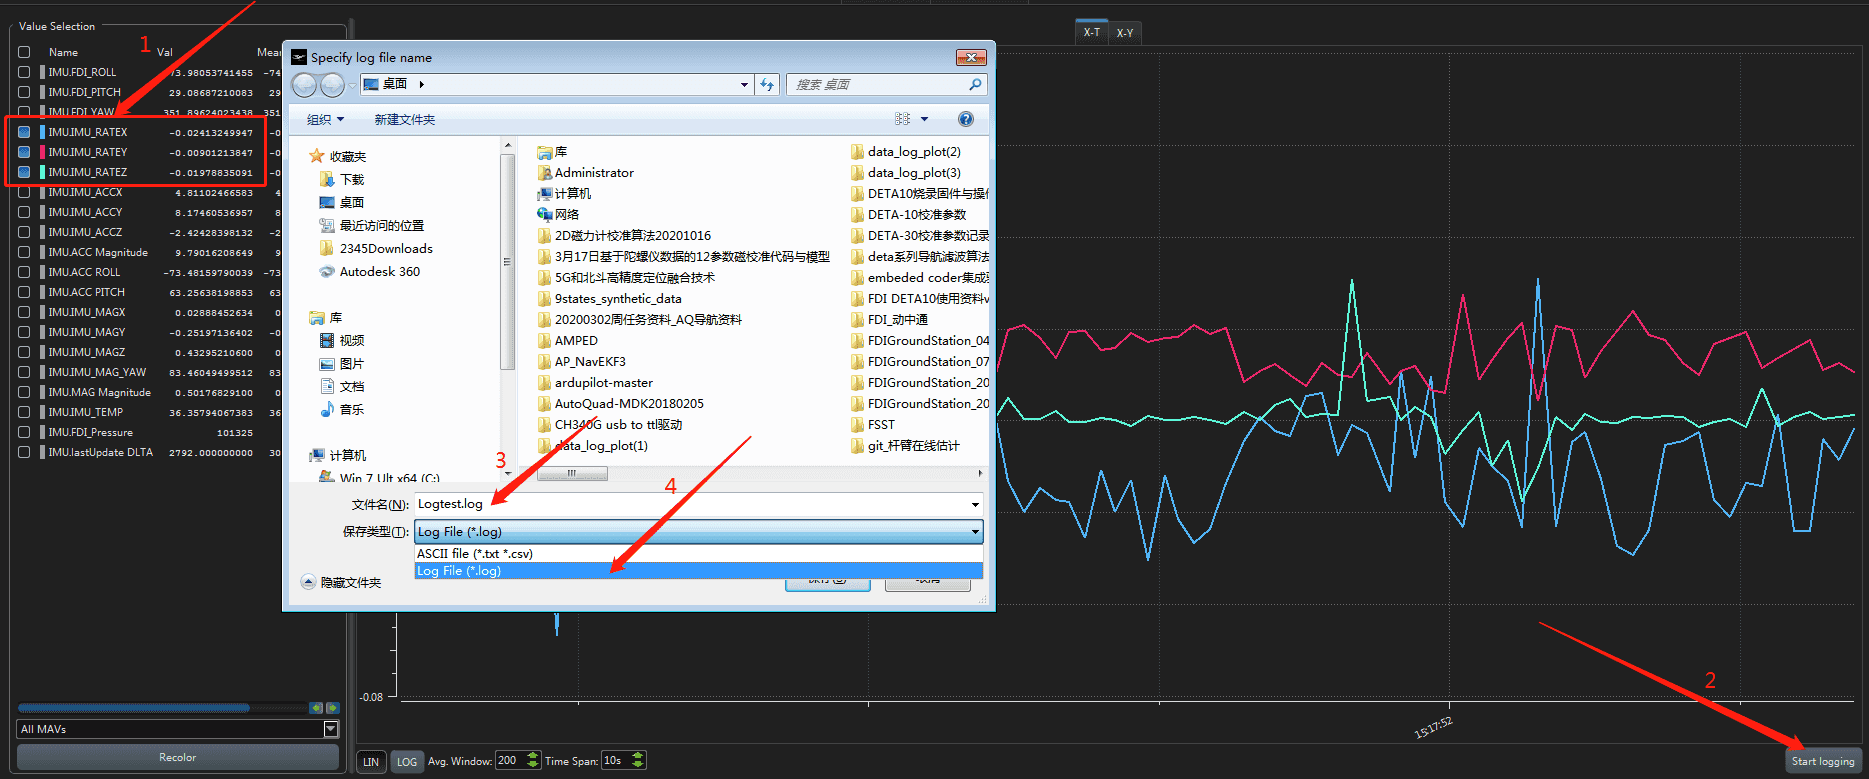Click the back navigation arrow in dialog
The width and height of the screenshot is (1869, 779).
click(x=305, y=85)
